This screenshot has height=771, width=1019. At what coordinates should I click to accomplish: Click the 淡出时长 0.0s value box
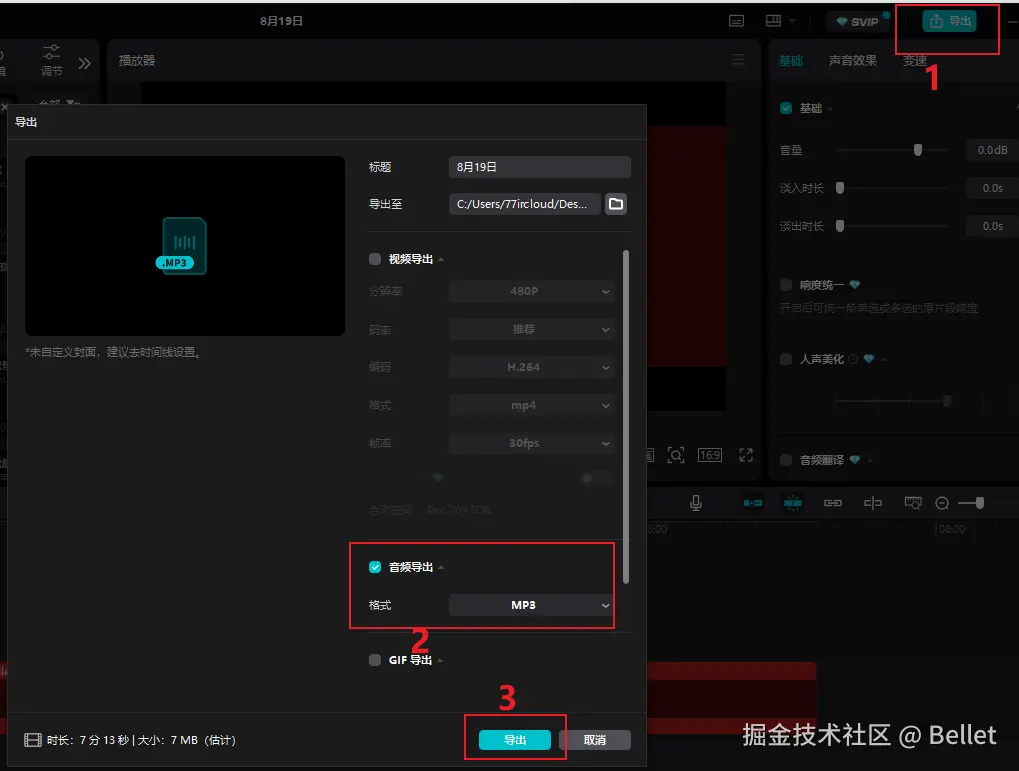[x=992, y=226]
